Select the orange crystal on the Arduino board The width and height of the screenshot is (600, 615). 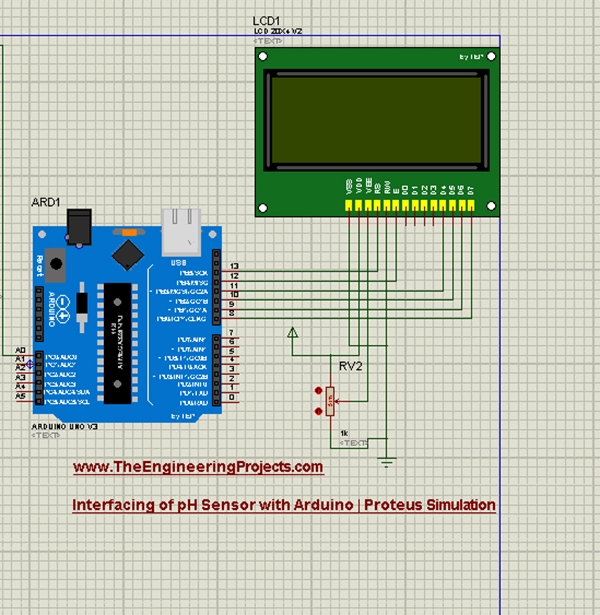(129, 233)
